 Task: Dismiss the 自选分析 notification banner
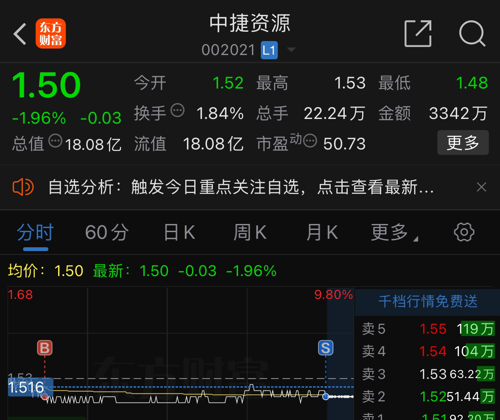pos(481,187)
